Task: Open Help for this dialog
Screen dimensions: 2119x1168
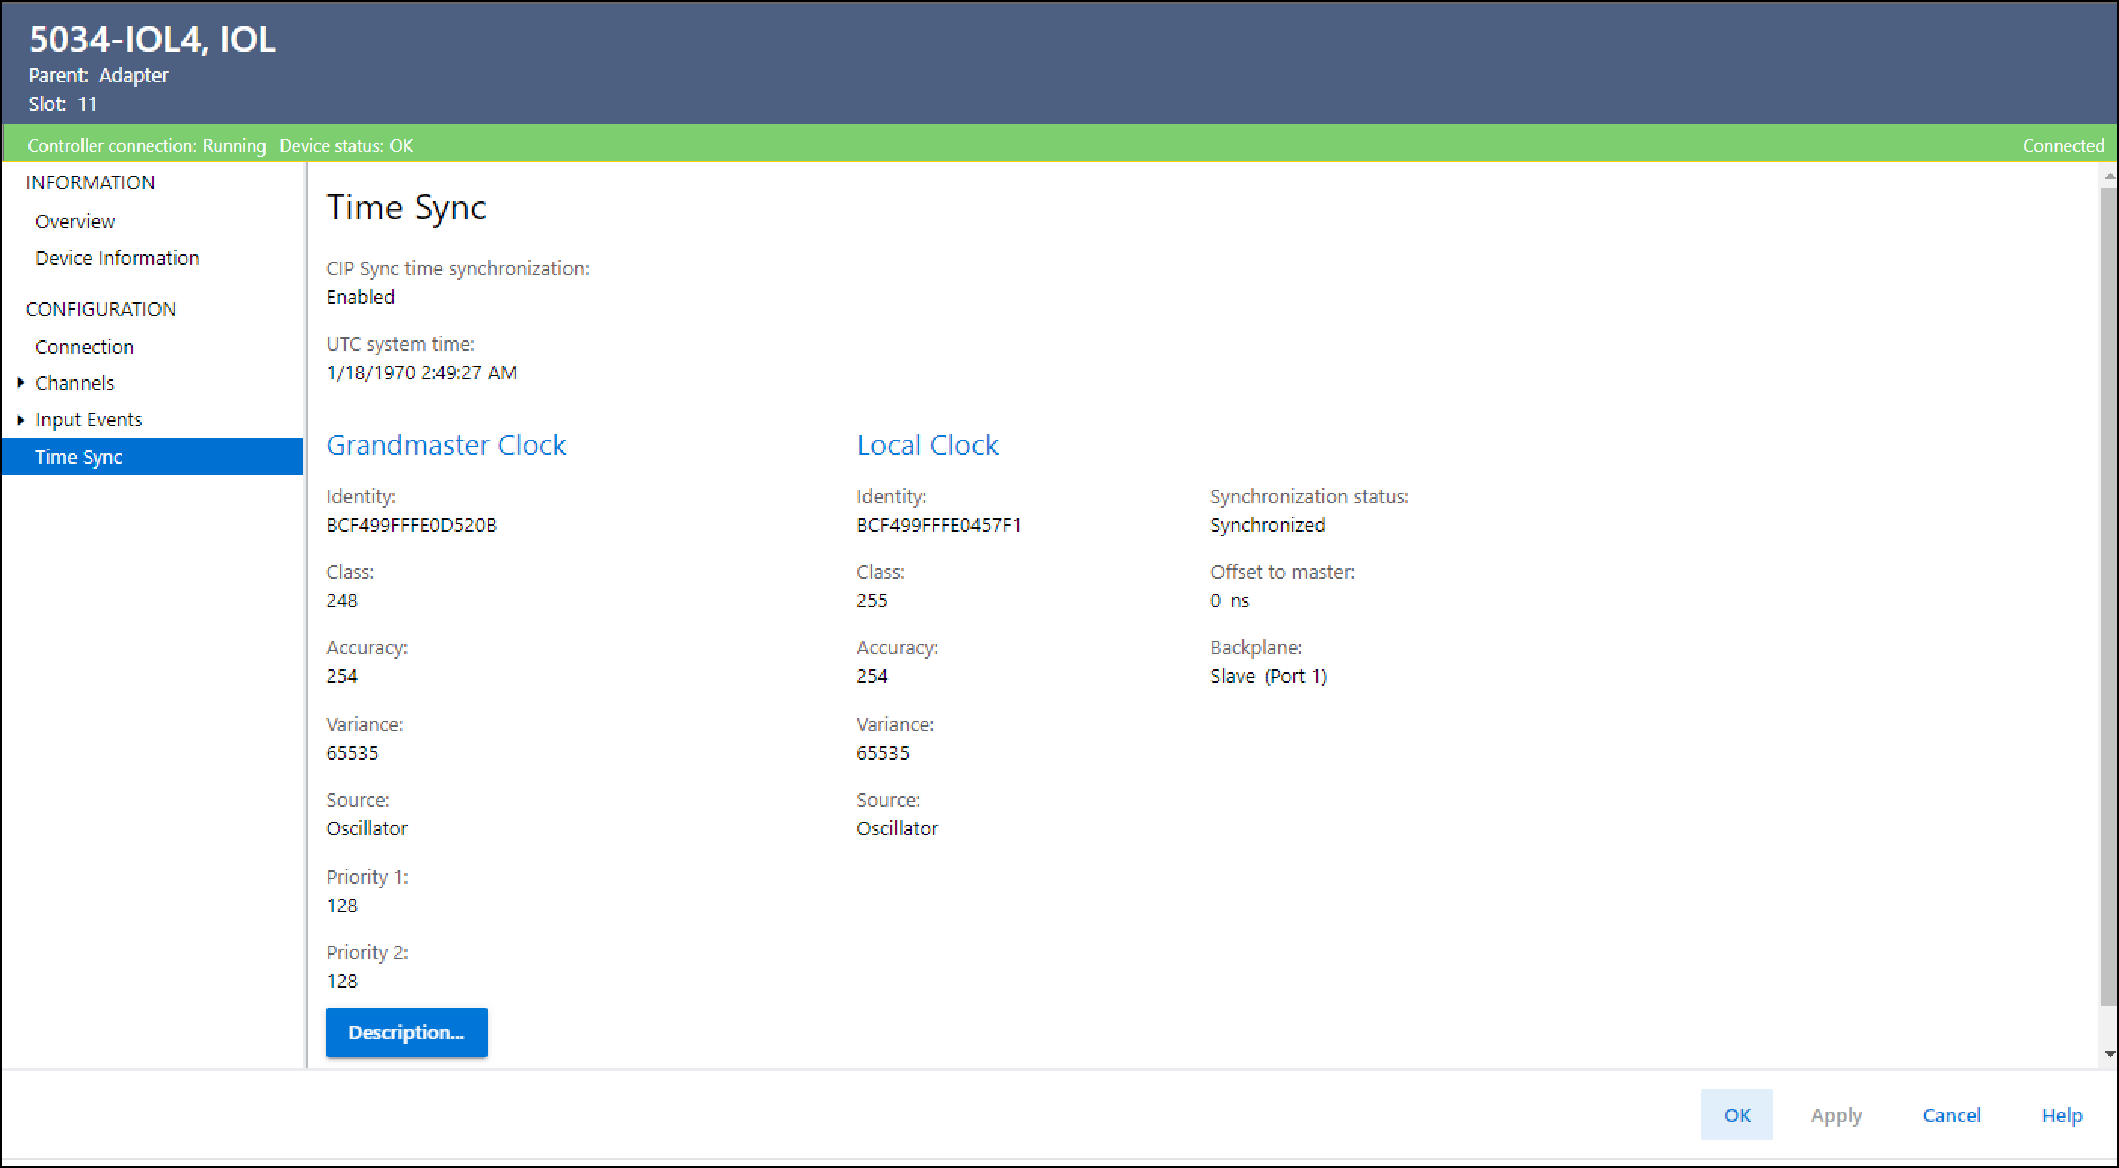Action: tap(2062, 1115)
